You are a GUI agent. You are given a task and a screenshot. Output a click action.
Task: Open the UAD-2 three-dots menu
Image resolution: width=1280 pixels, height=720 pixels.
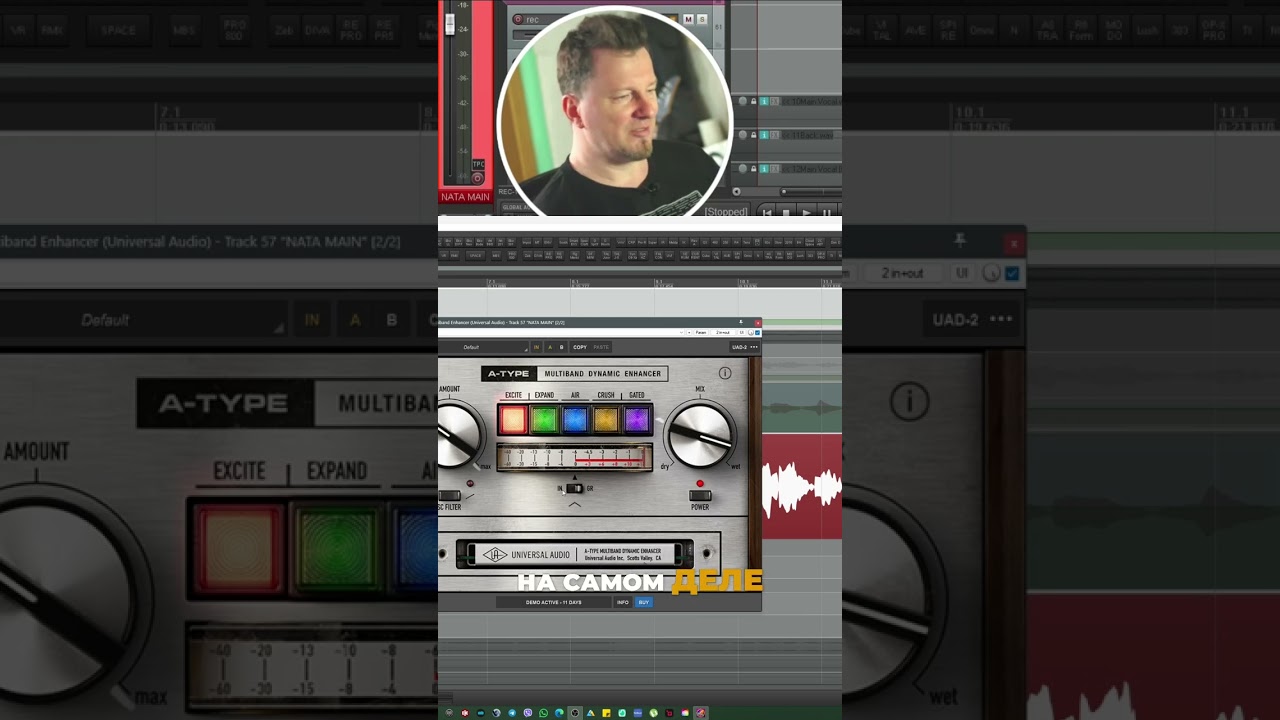[754, 347]
